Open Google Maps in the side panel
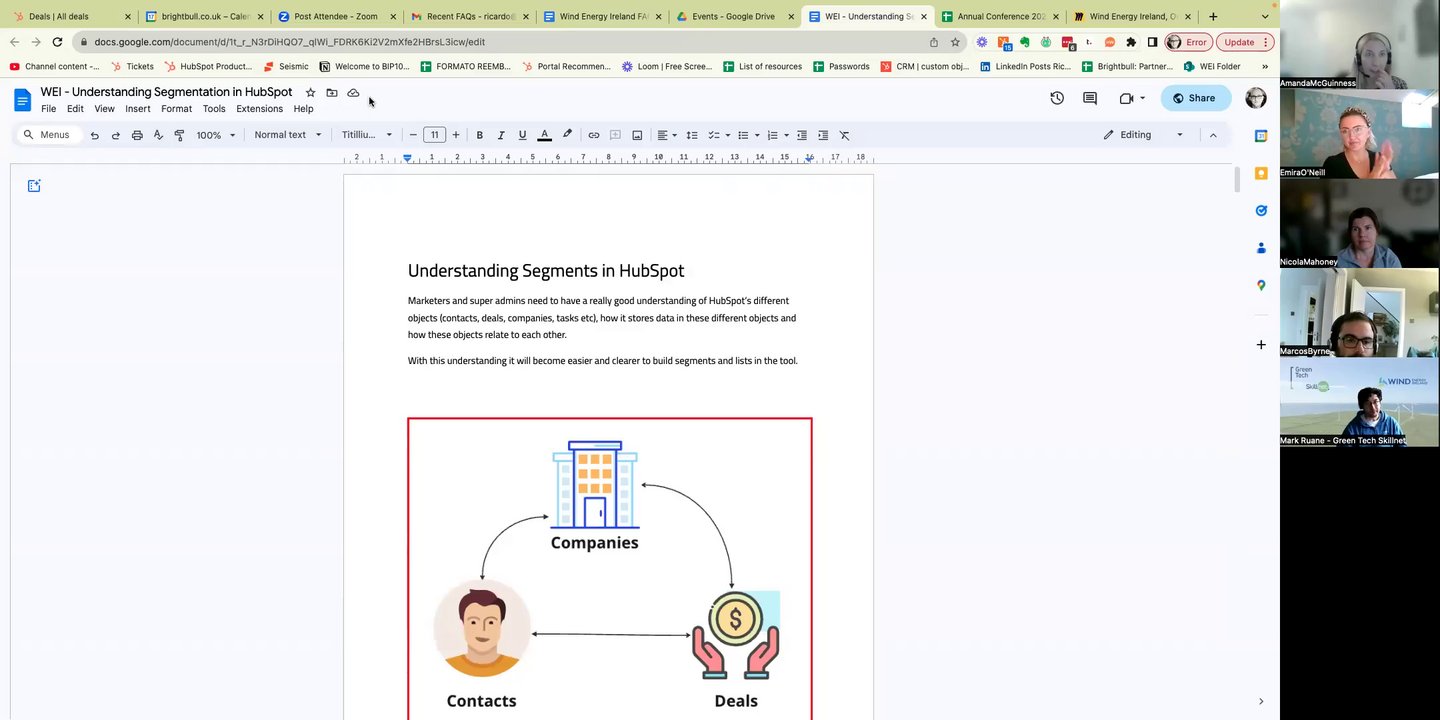Screen dimensions: 1440x720 click(x=1261, y=285)
